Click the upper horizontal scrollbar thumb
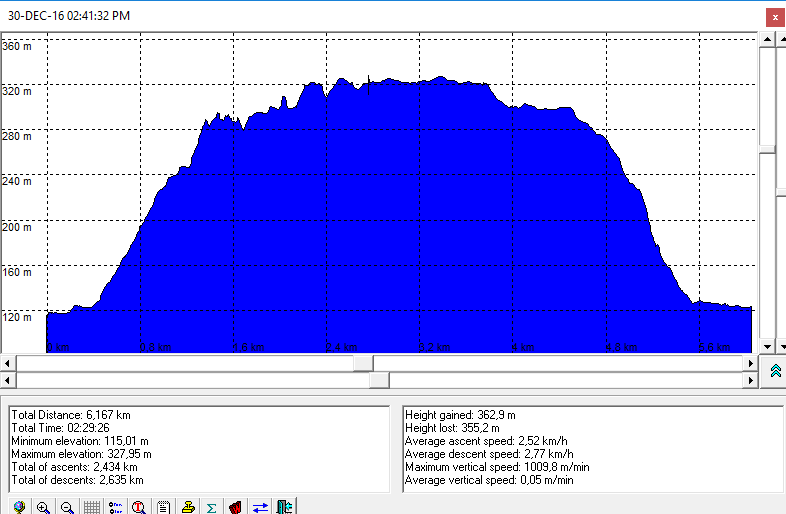786x514 pixels. [x=362, y=363]
